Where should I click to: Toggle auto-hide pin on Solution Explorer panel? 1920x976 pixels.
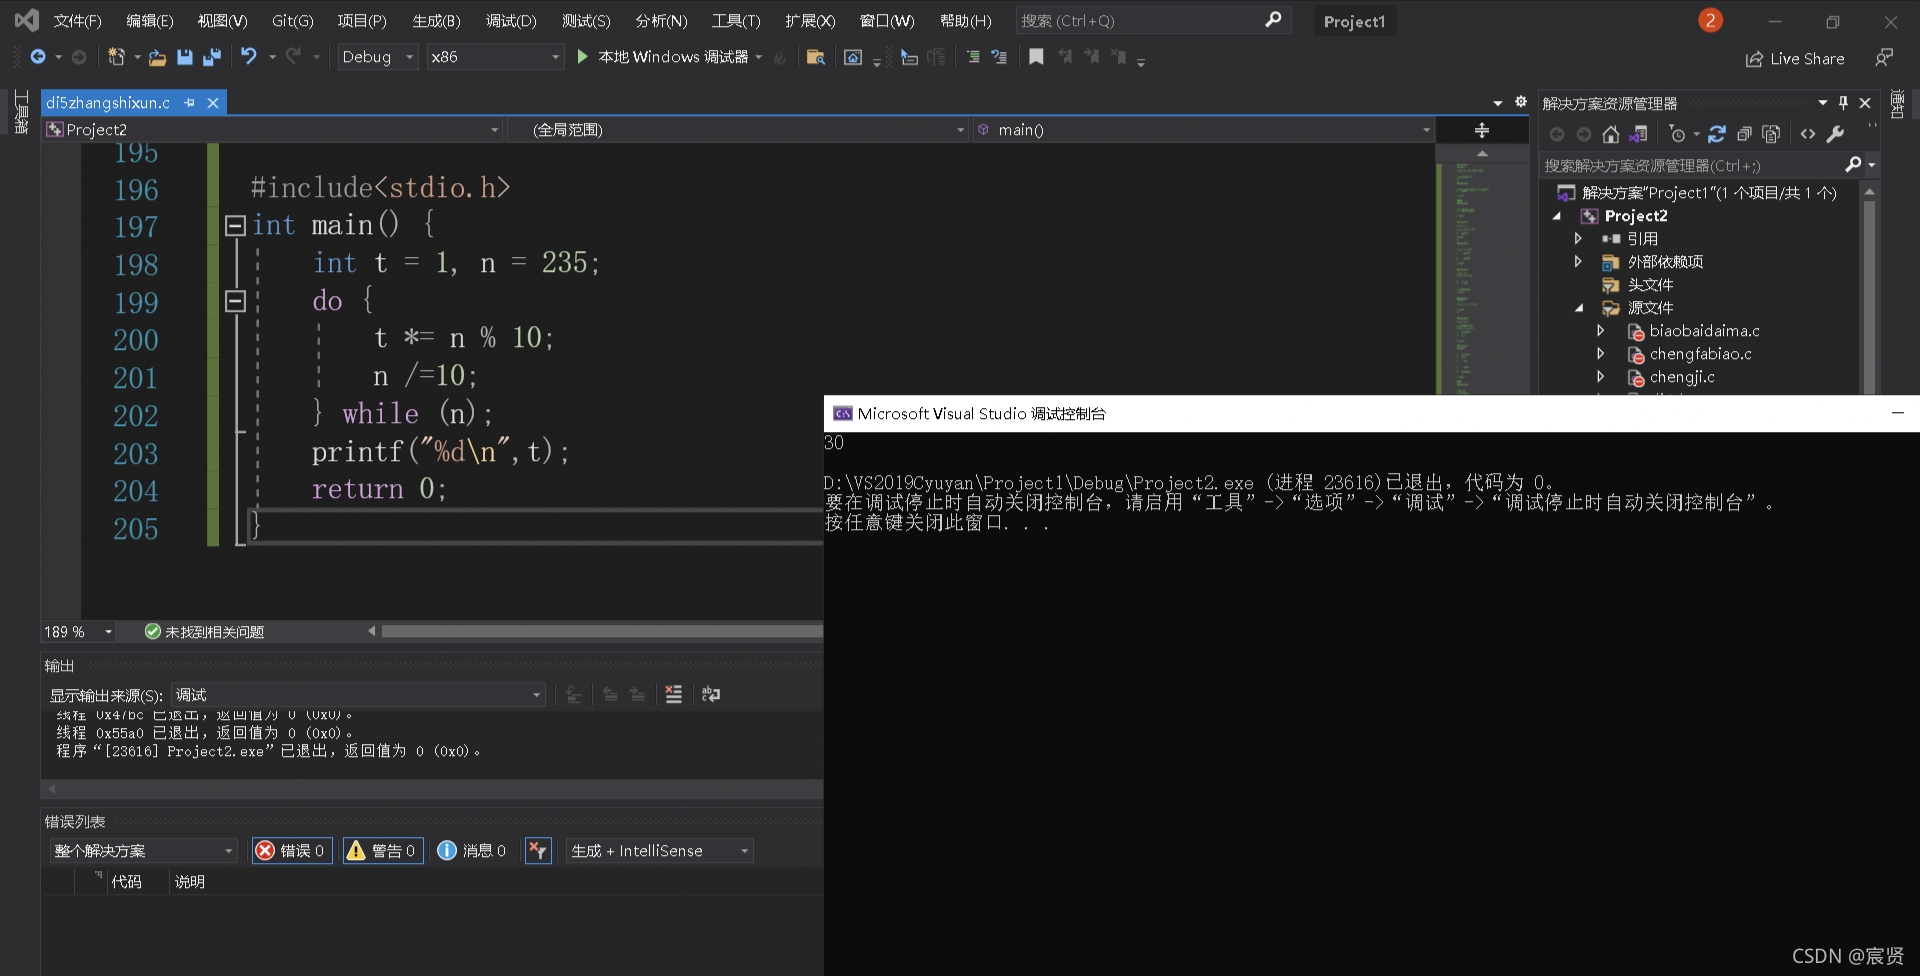point(1843,103)
